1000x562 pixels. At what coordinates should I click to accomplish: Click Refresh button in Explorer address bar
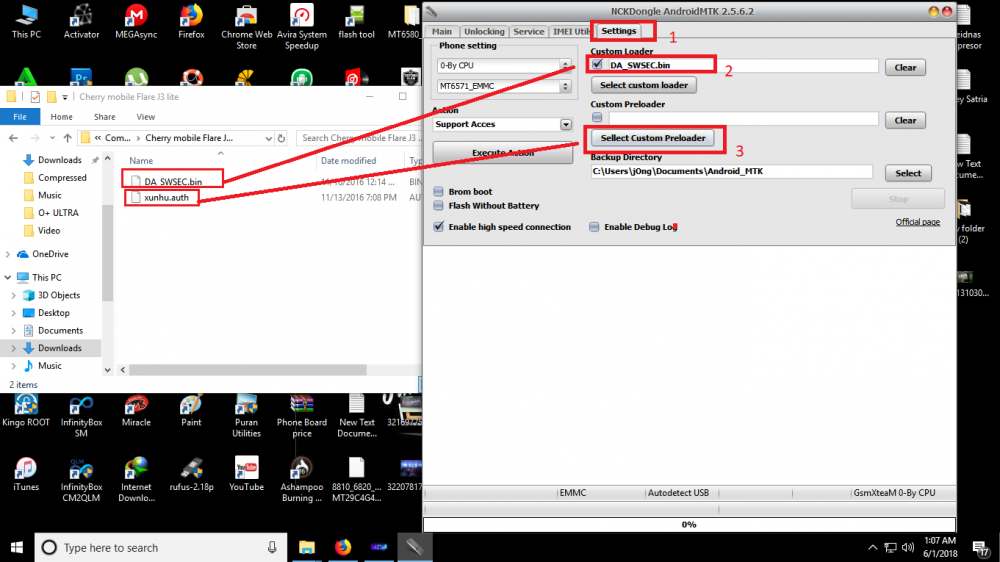(281, 138)
